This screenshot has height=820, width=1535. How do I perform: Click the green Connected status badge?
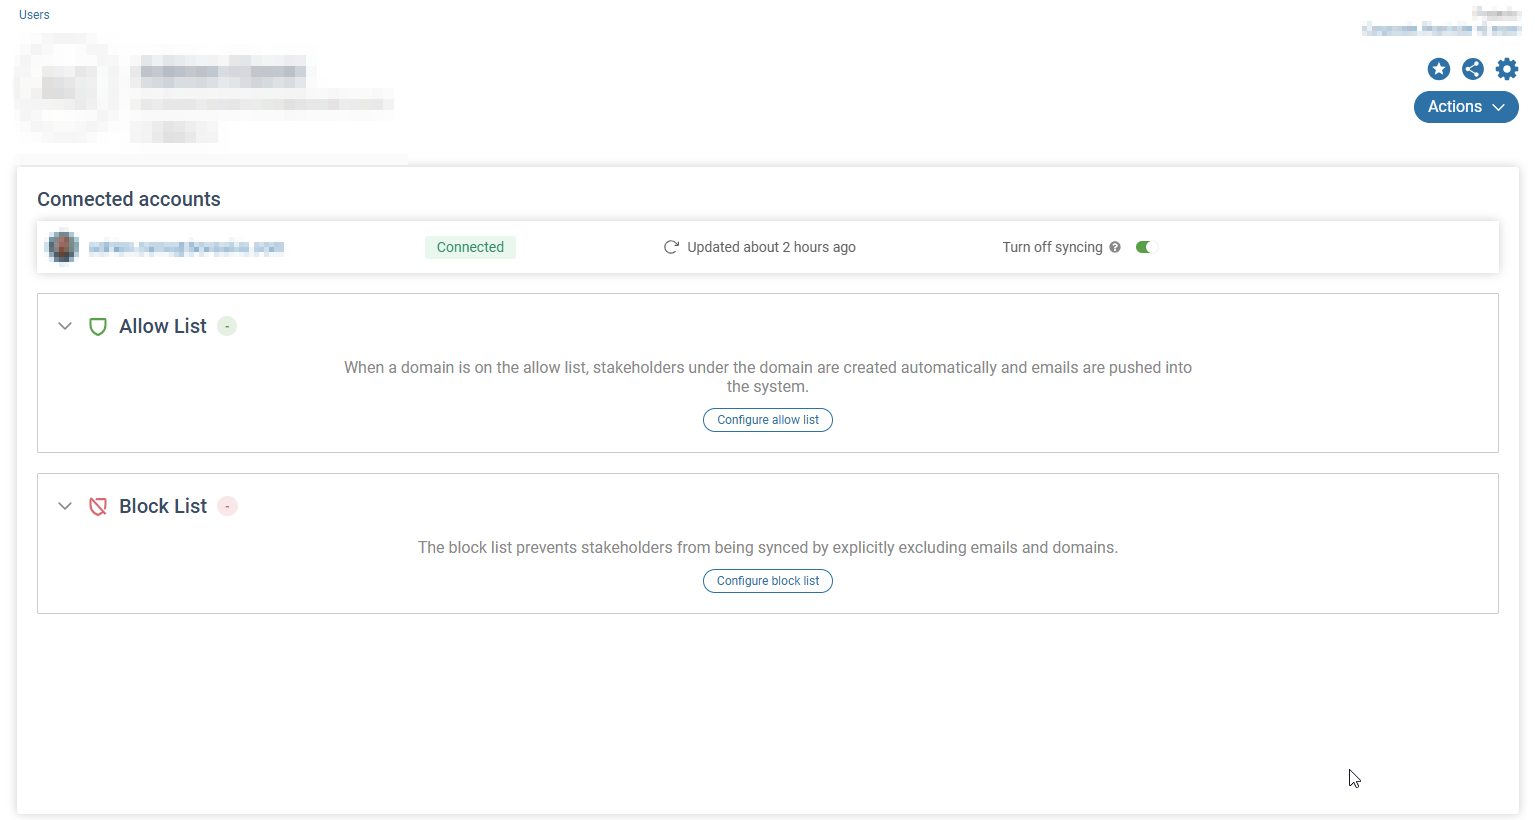[x=470, y=247]
